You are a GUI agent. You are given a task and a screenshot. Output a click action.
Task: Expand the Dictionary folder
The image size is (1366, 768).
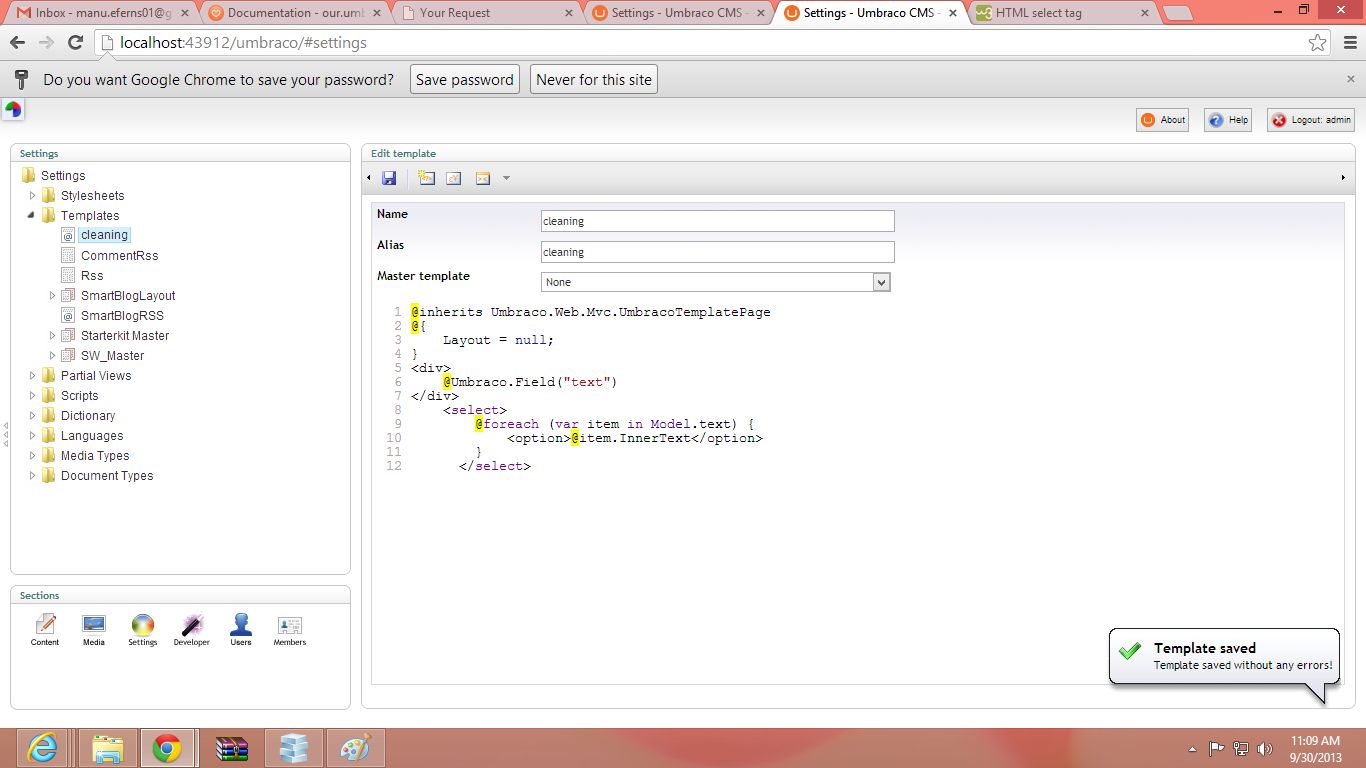pyautogui.click(x=32, y=415)
